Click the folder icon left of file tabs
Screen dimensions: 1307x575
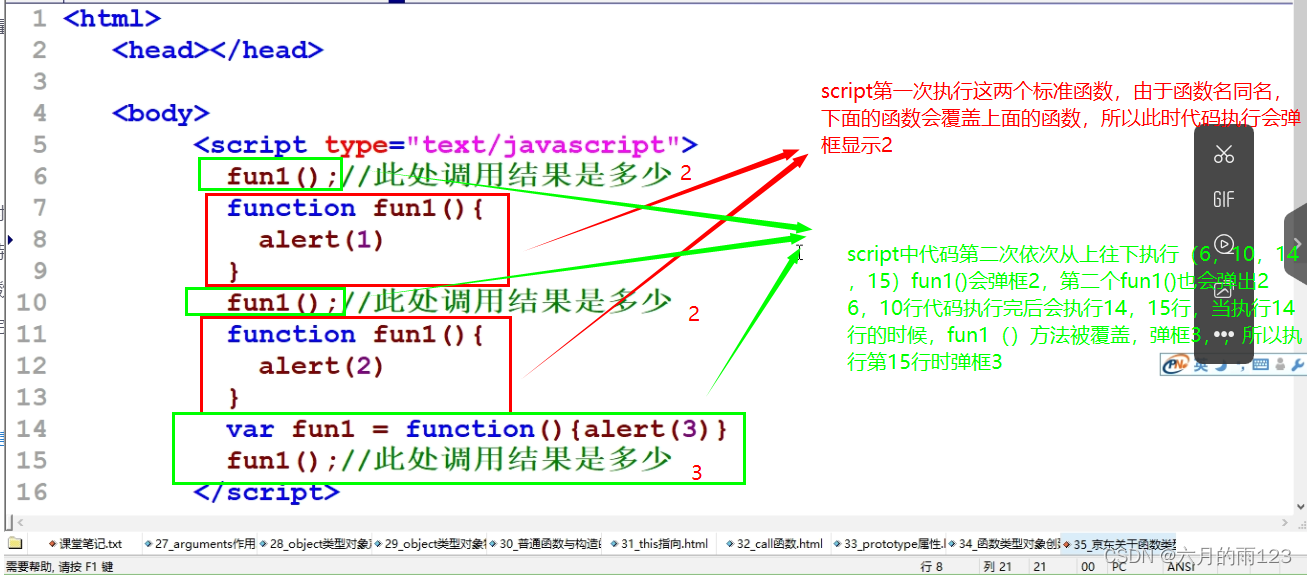click(15, 544)
